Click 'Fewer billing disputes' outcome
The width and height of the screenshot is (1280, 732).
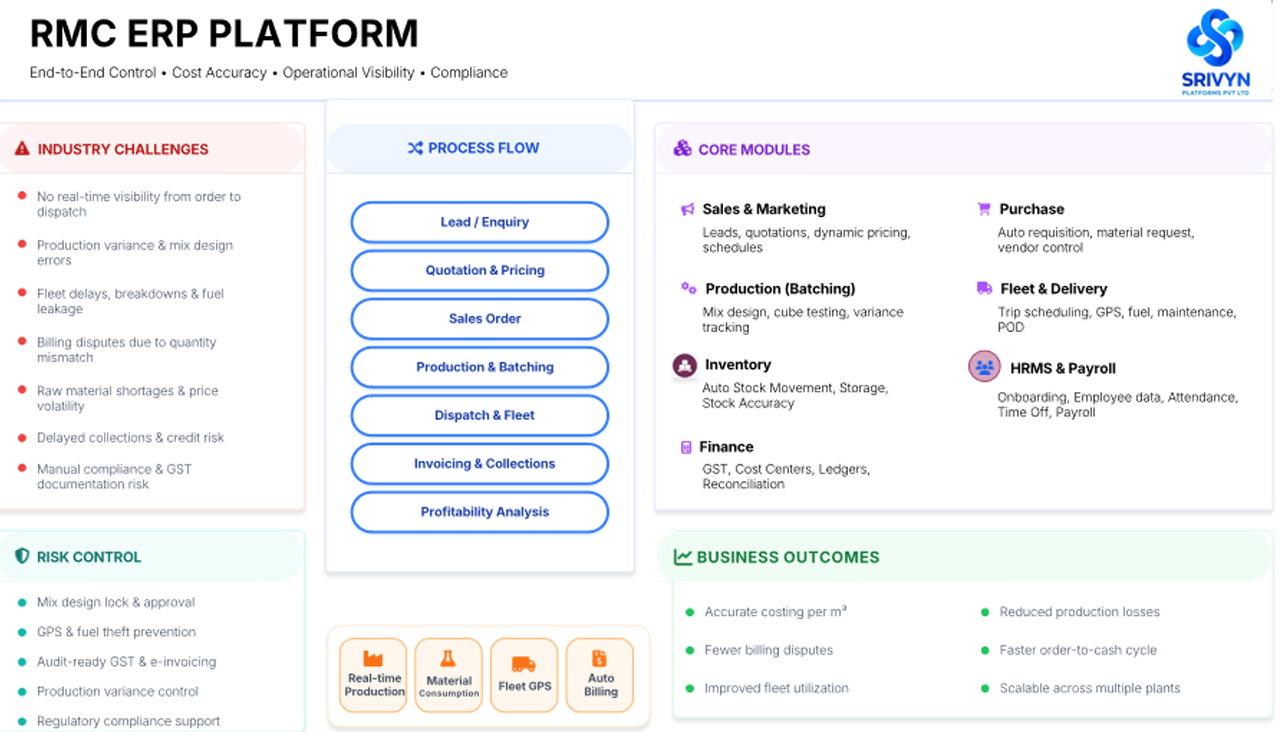pyautogui.click(x=769, y=650)
